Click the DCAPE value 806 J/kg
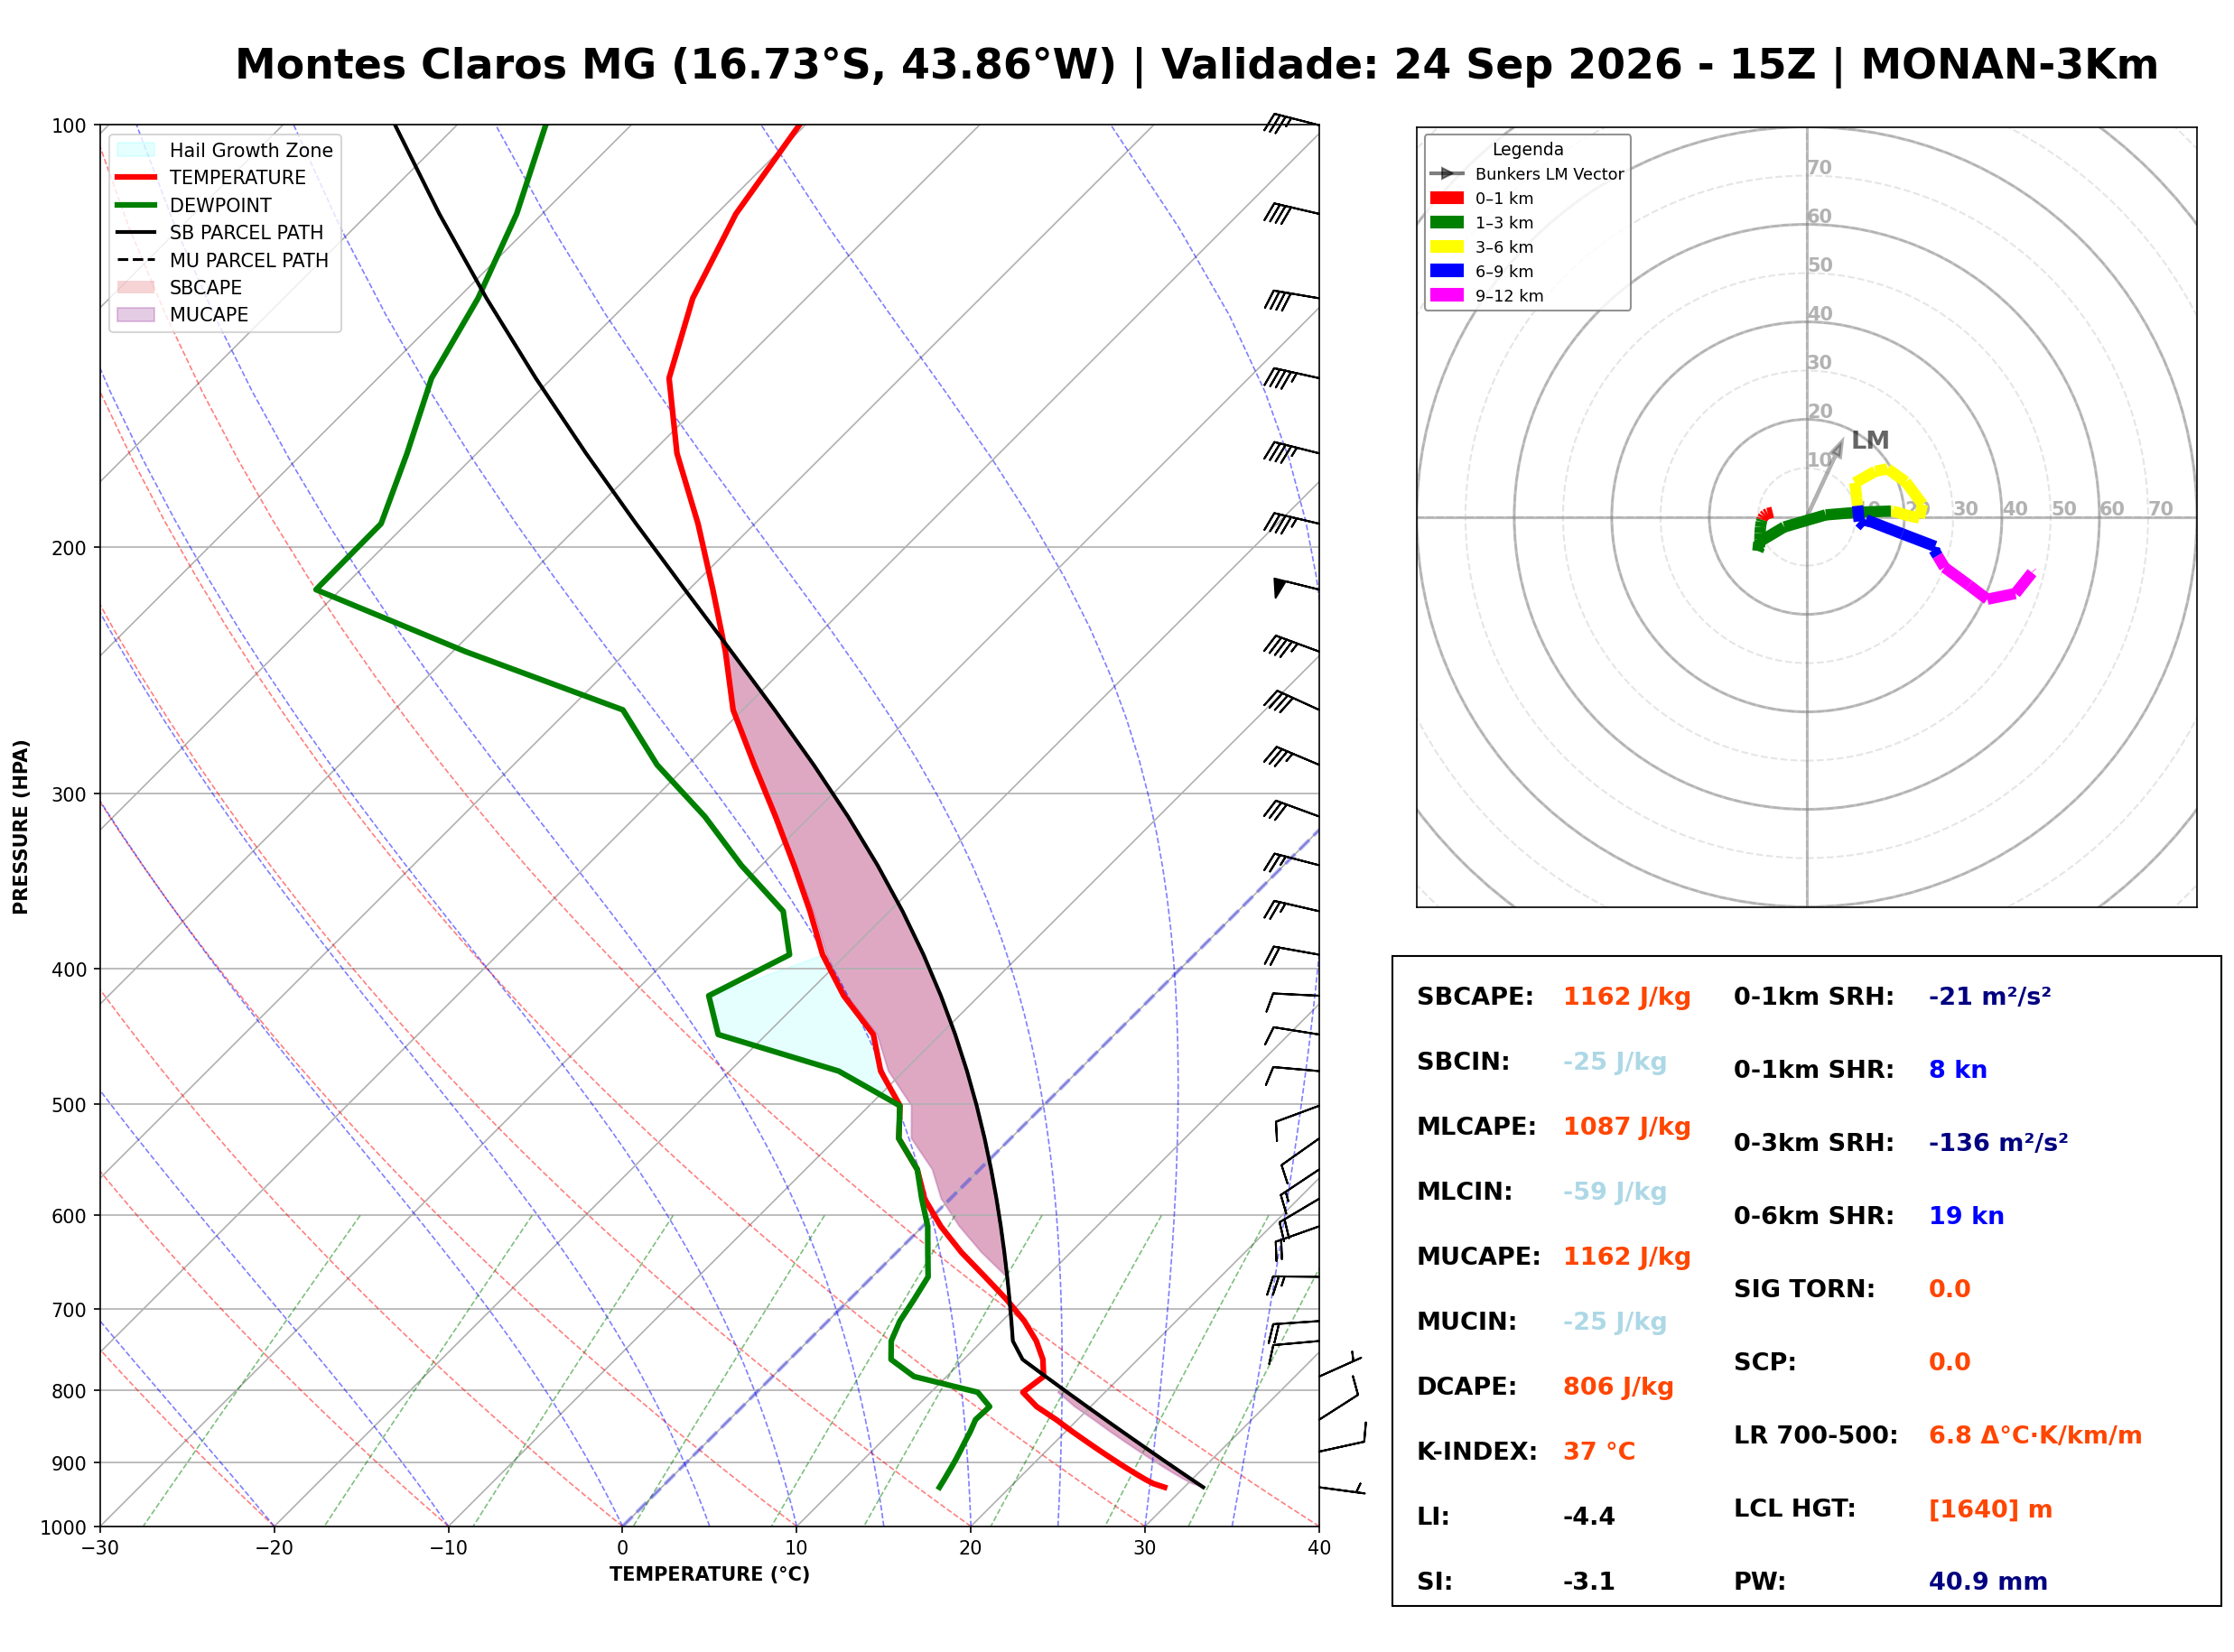 (x=1618, y=1387)
